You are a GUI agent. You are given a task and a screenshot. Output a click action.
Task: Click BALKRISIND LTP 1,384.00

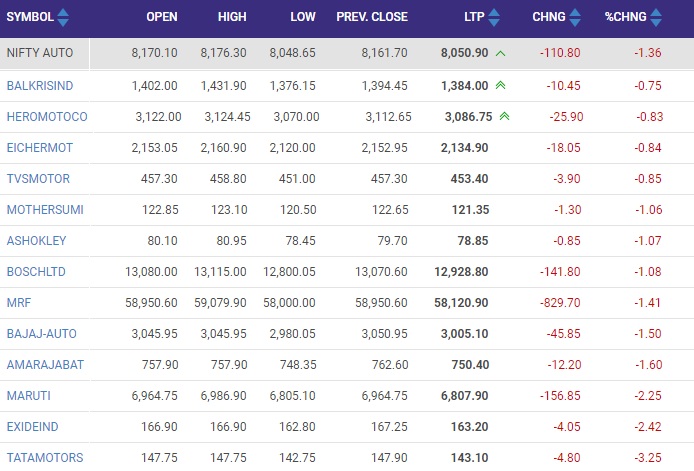[x=465, y=85]
